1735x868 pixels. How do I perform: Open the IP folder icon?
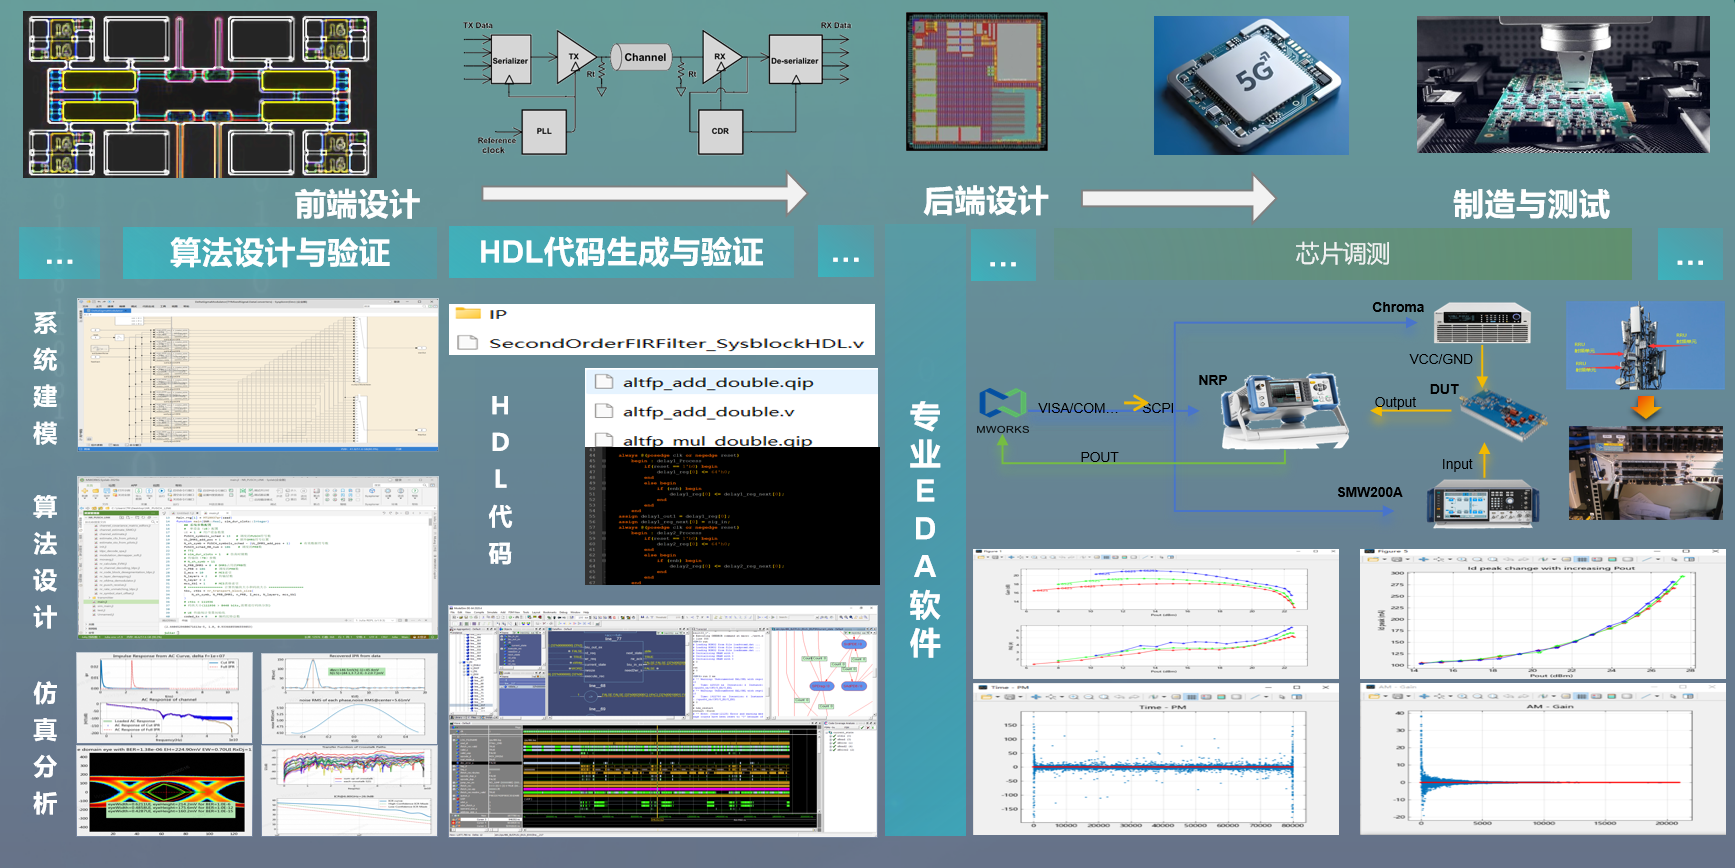click(468, 314)
